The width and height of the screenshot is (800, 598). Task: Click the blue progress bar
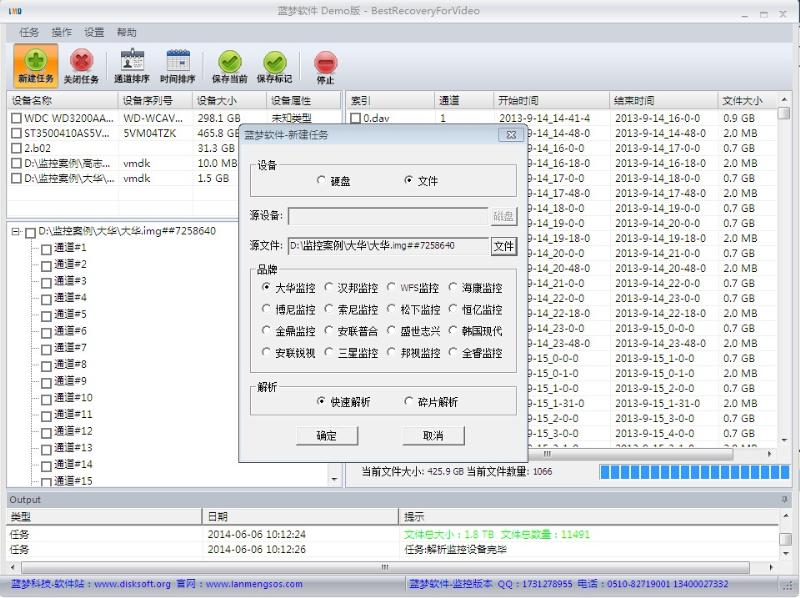click(690, 472)
